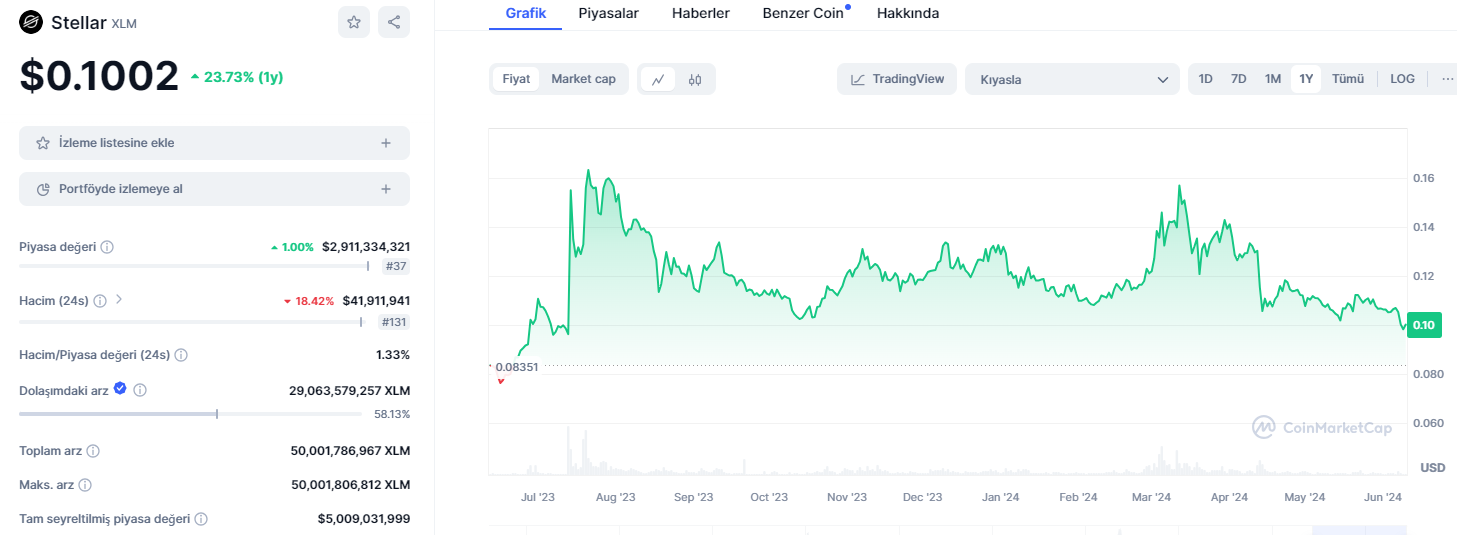Click the İzleme listesine ekle button
1457x535 pixels.
(x=214, y=143)
